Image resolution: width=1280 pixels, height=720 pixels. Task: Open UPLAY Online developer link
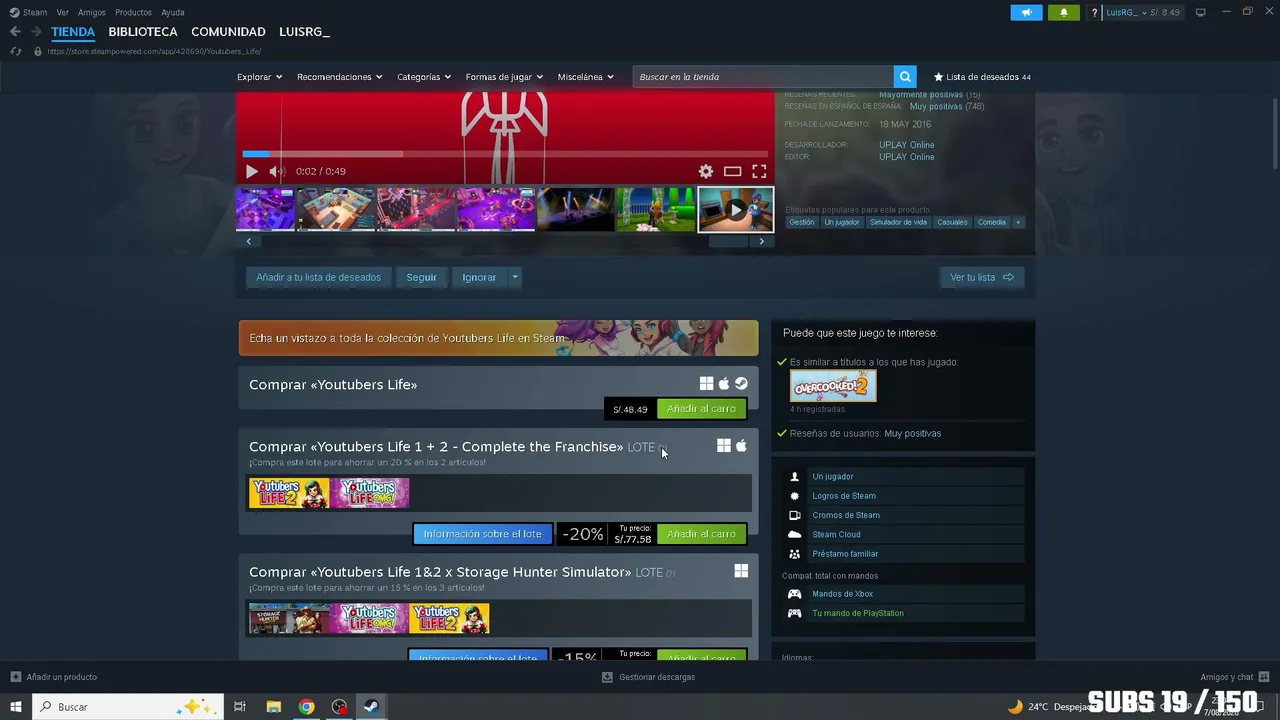coord(907,145)
